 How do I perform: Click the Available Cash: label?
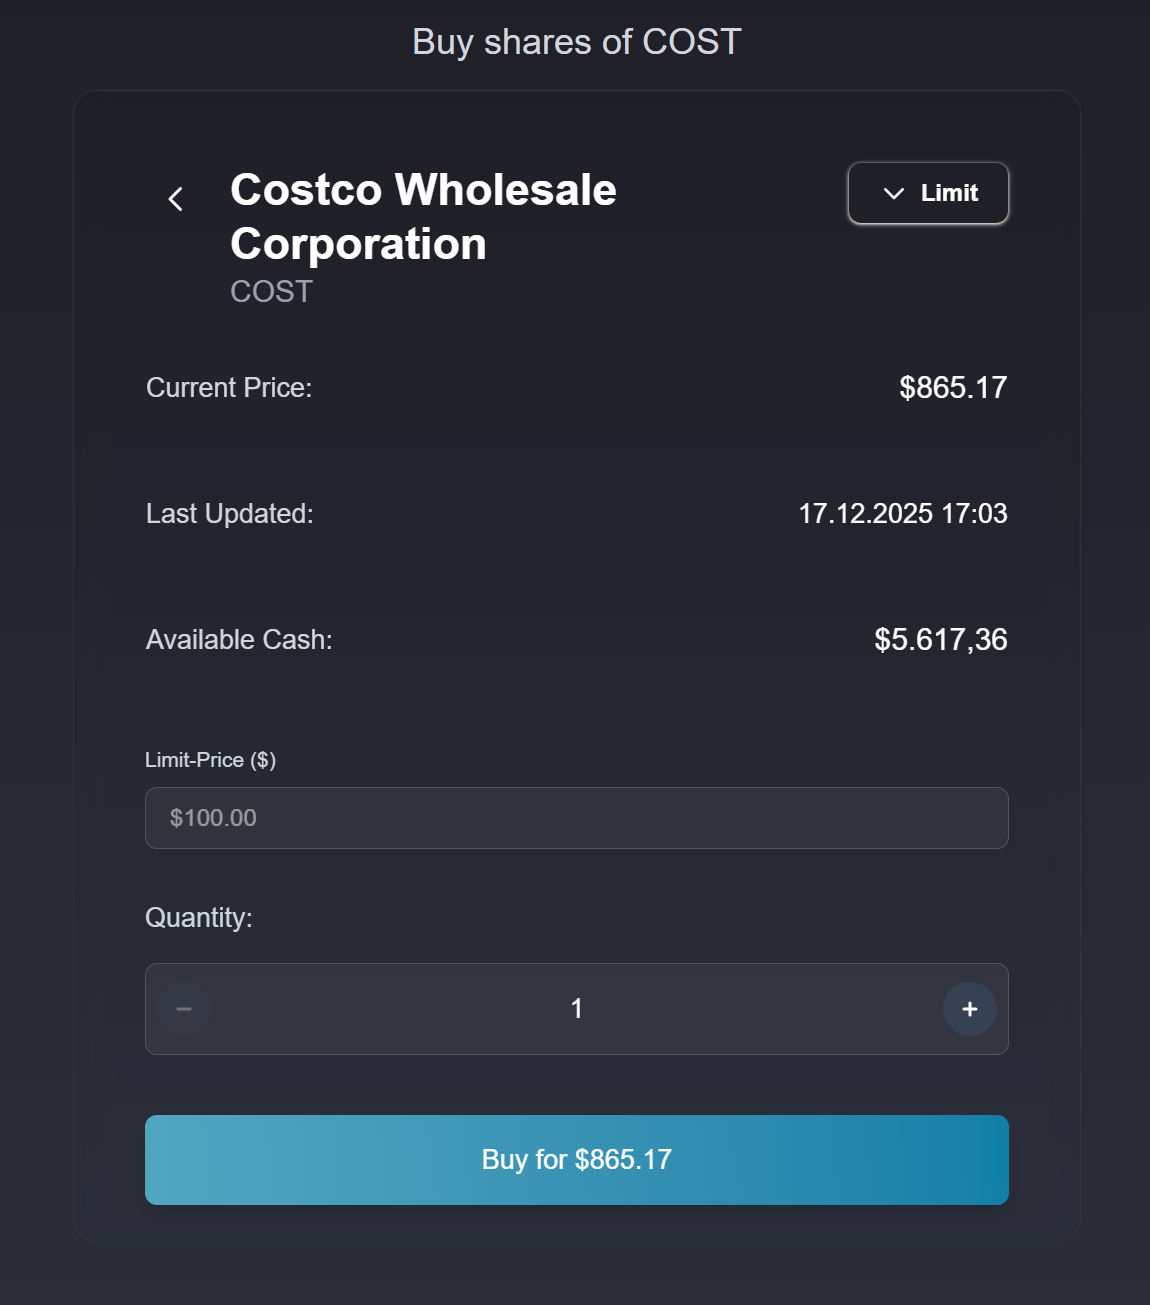click(x=239, y=640)
